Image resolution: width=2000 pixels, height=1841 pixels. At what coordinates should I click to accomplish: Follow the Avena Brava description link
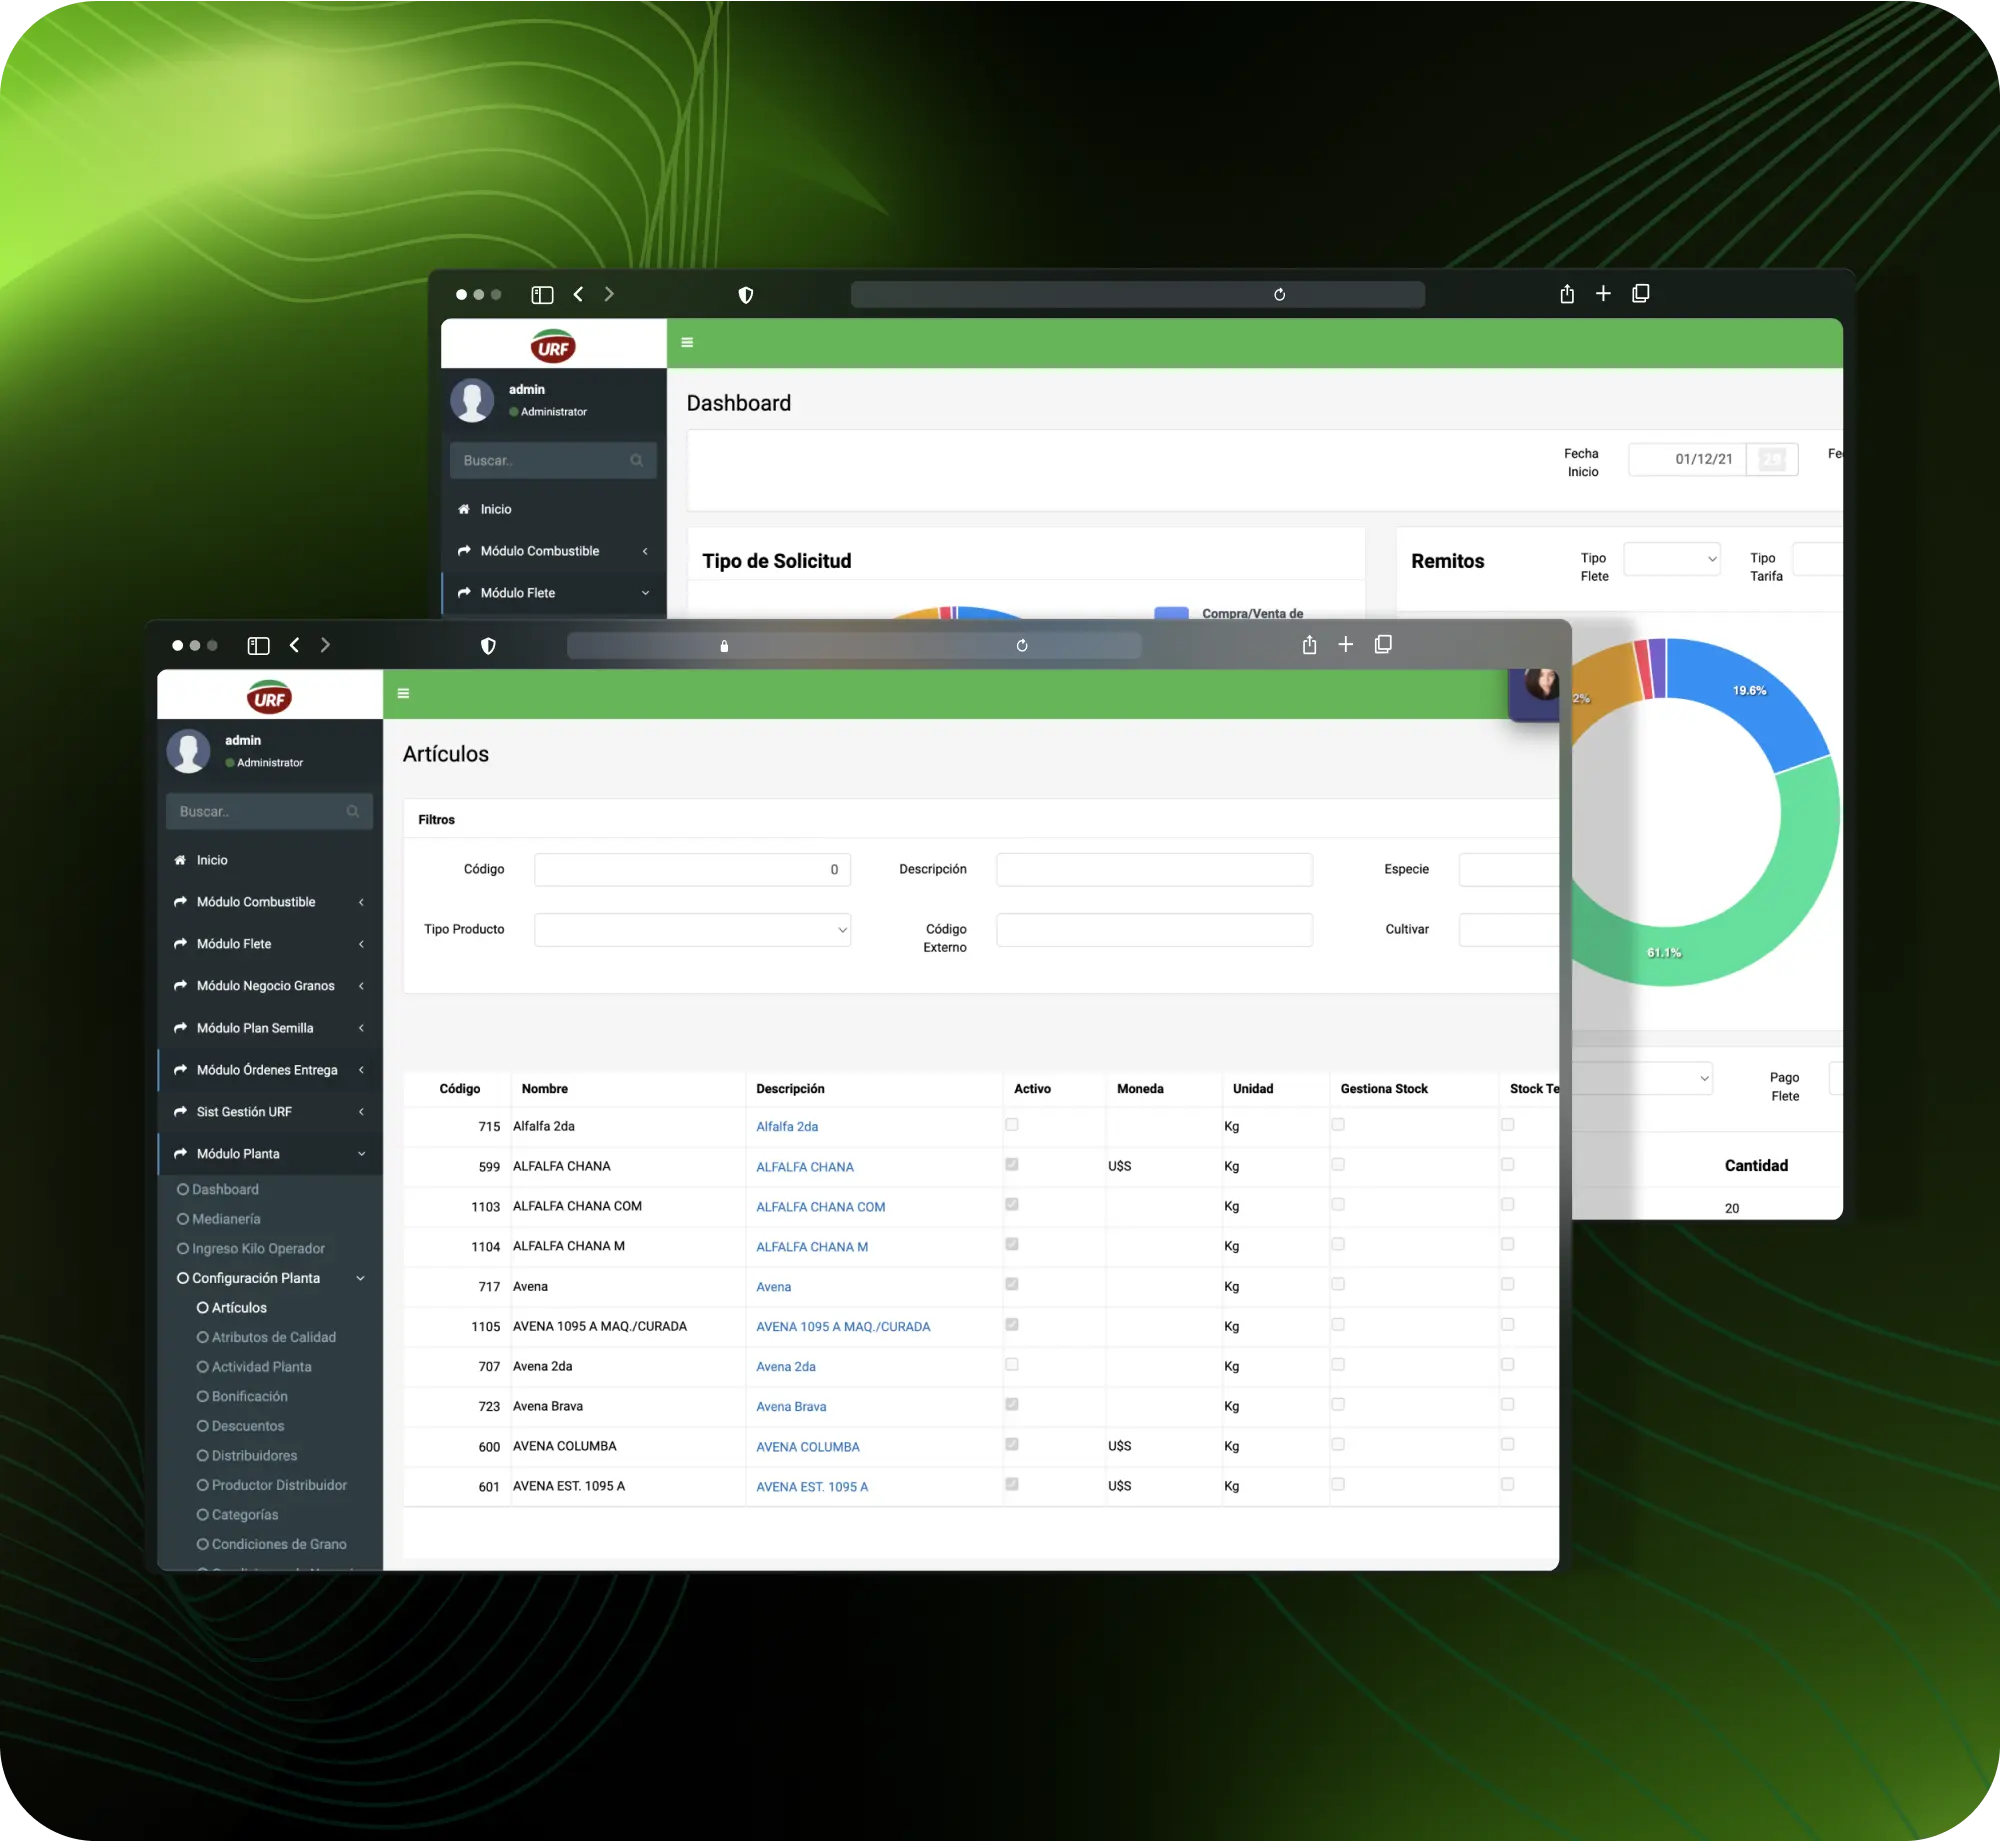[x=790, y=1406]
